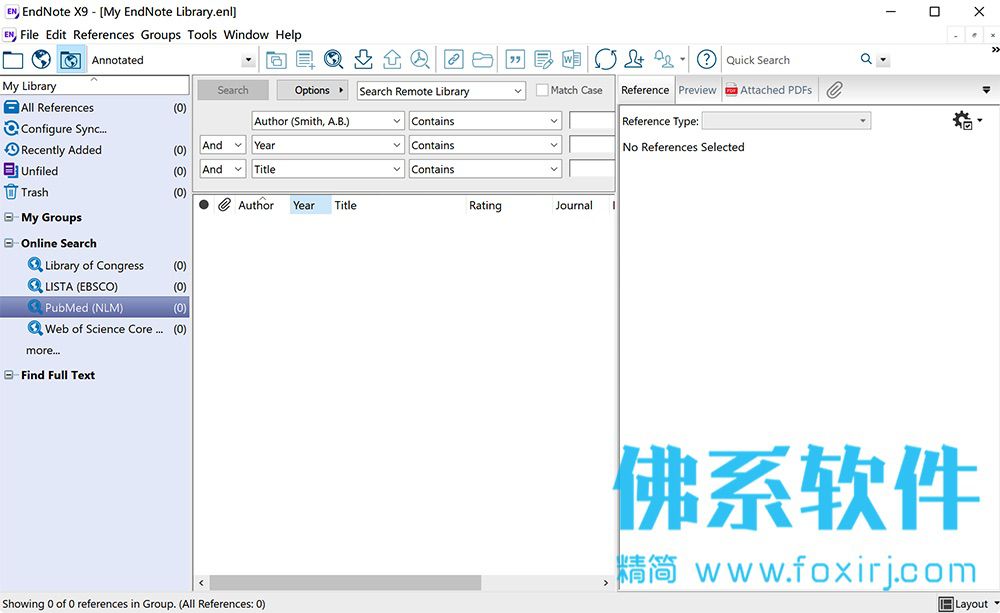This screenshot has width=1000, height=613.
Task: Collapse the My Groups section
Action: (9, 217)
